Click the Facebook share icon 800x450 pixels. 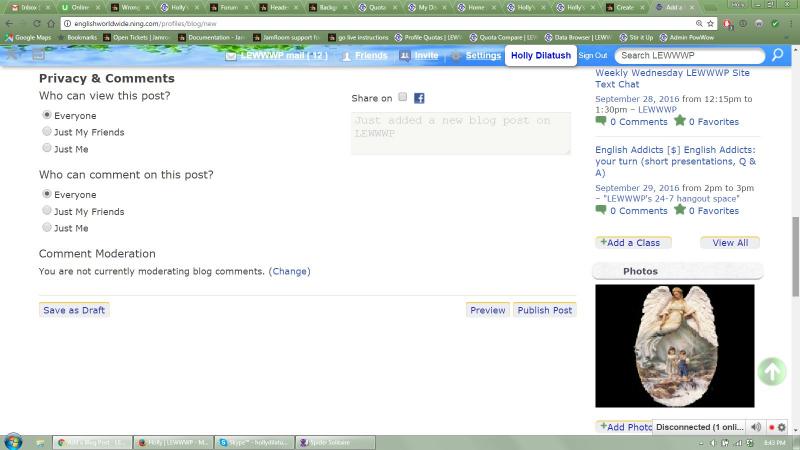click(419, 98)
